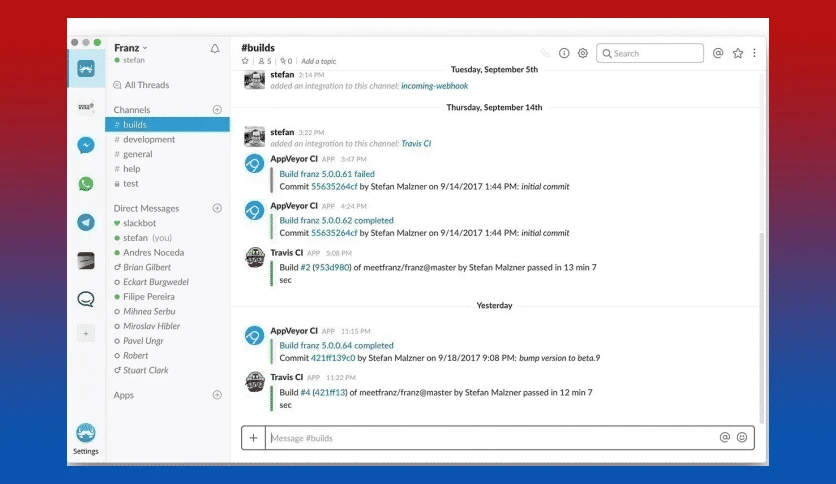
Task: Click the message list scrollbar
Action: pos(761,328)
